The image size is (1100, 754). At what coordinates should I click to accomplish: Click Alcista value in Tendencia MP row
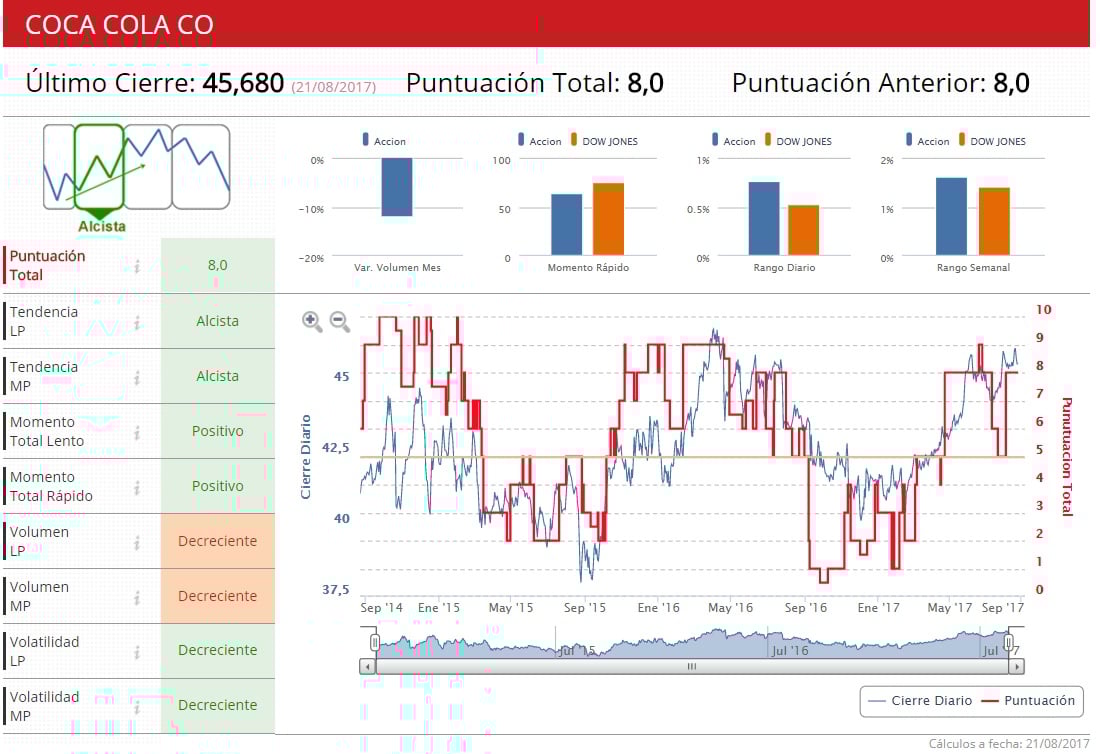point(217,376)
